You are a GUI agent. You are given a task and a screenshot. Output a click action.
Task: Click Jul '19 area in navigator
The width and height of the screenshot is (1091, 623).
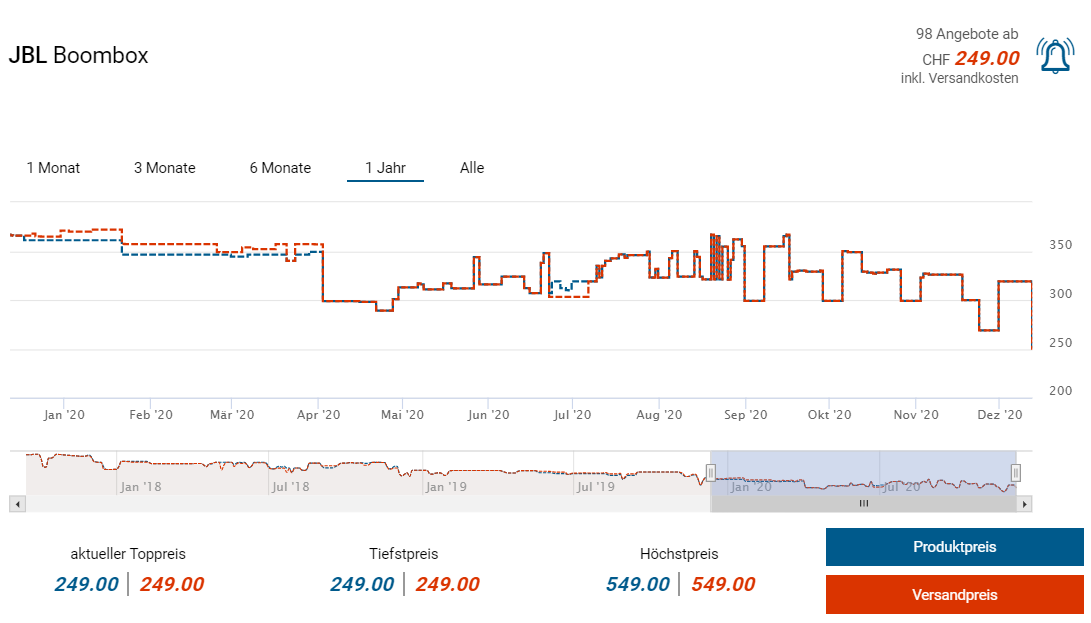click(x=595, y=487)
